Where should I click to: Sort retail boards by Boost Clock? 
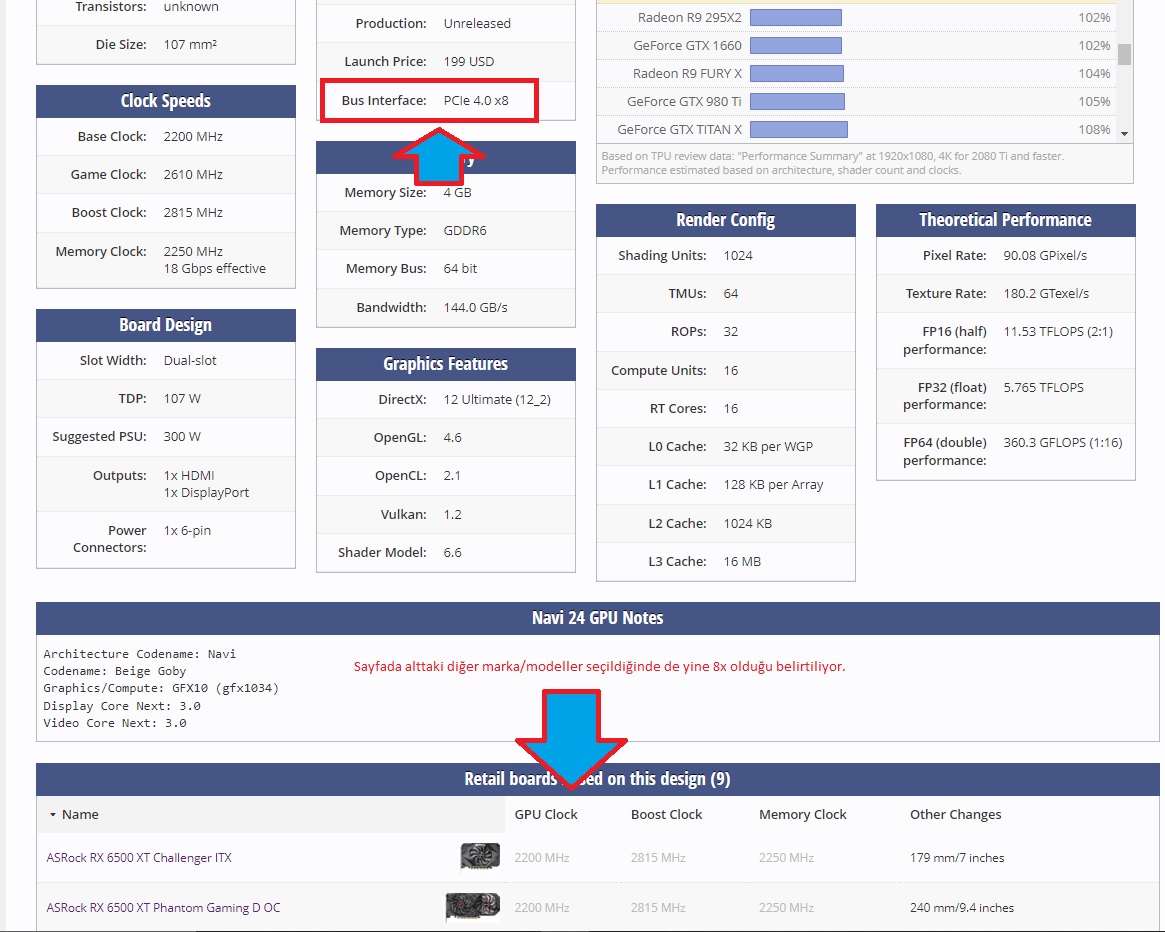click(666, 815)
